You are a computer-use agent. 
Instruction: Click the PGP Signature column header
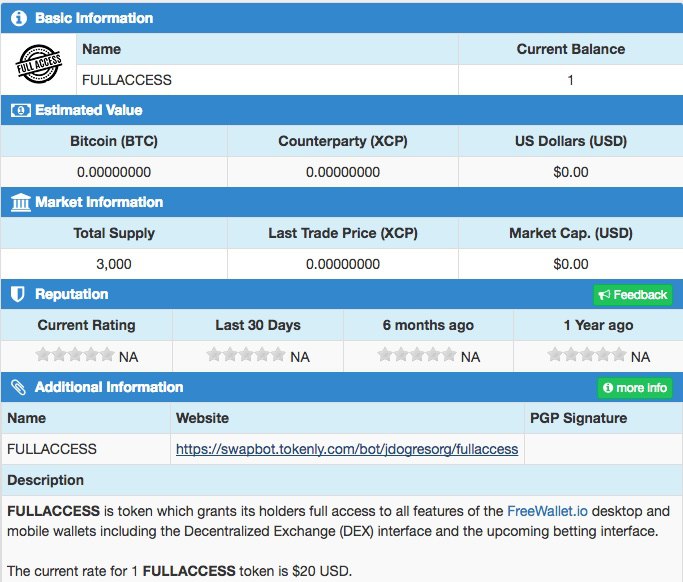click(x=578, y=418)
